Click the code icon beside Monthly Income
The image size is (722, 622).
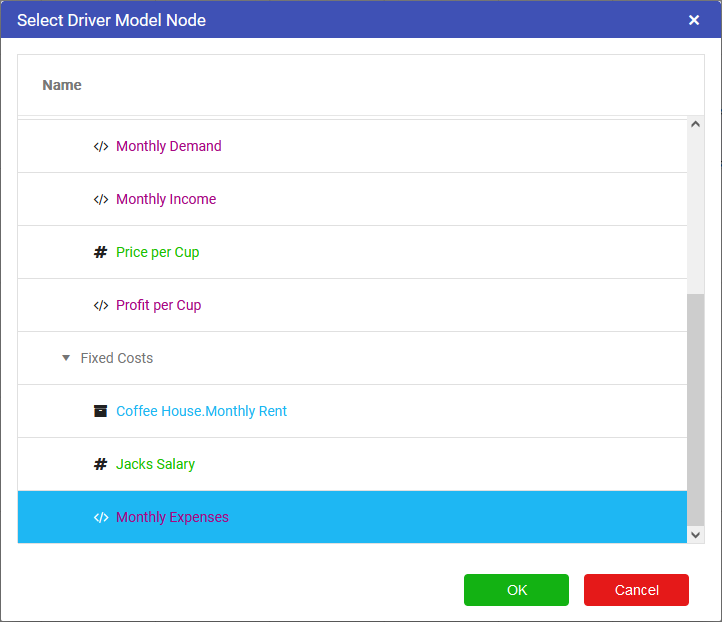click(x=100, y=199)
